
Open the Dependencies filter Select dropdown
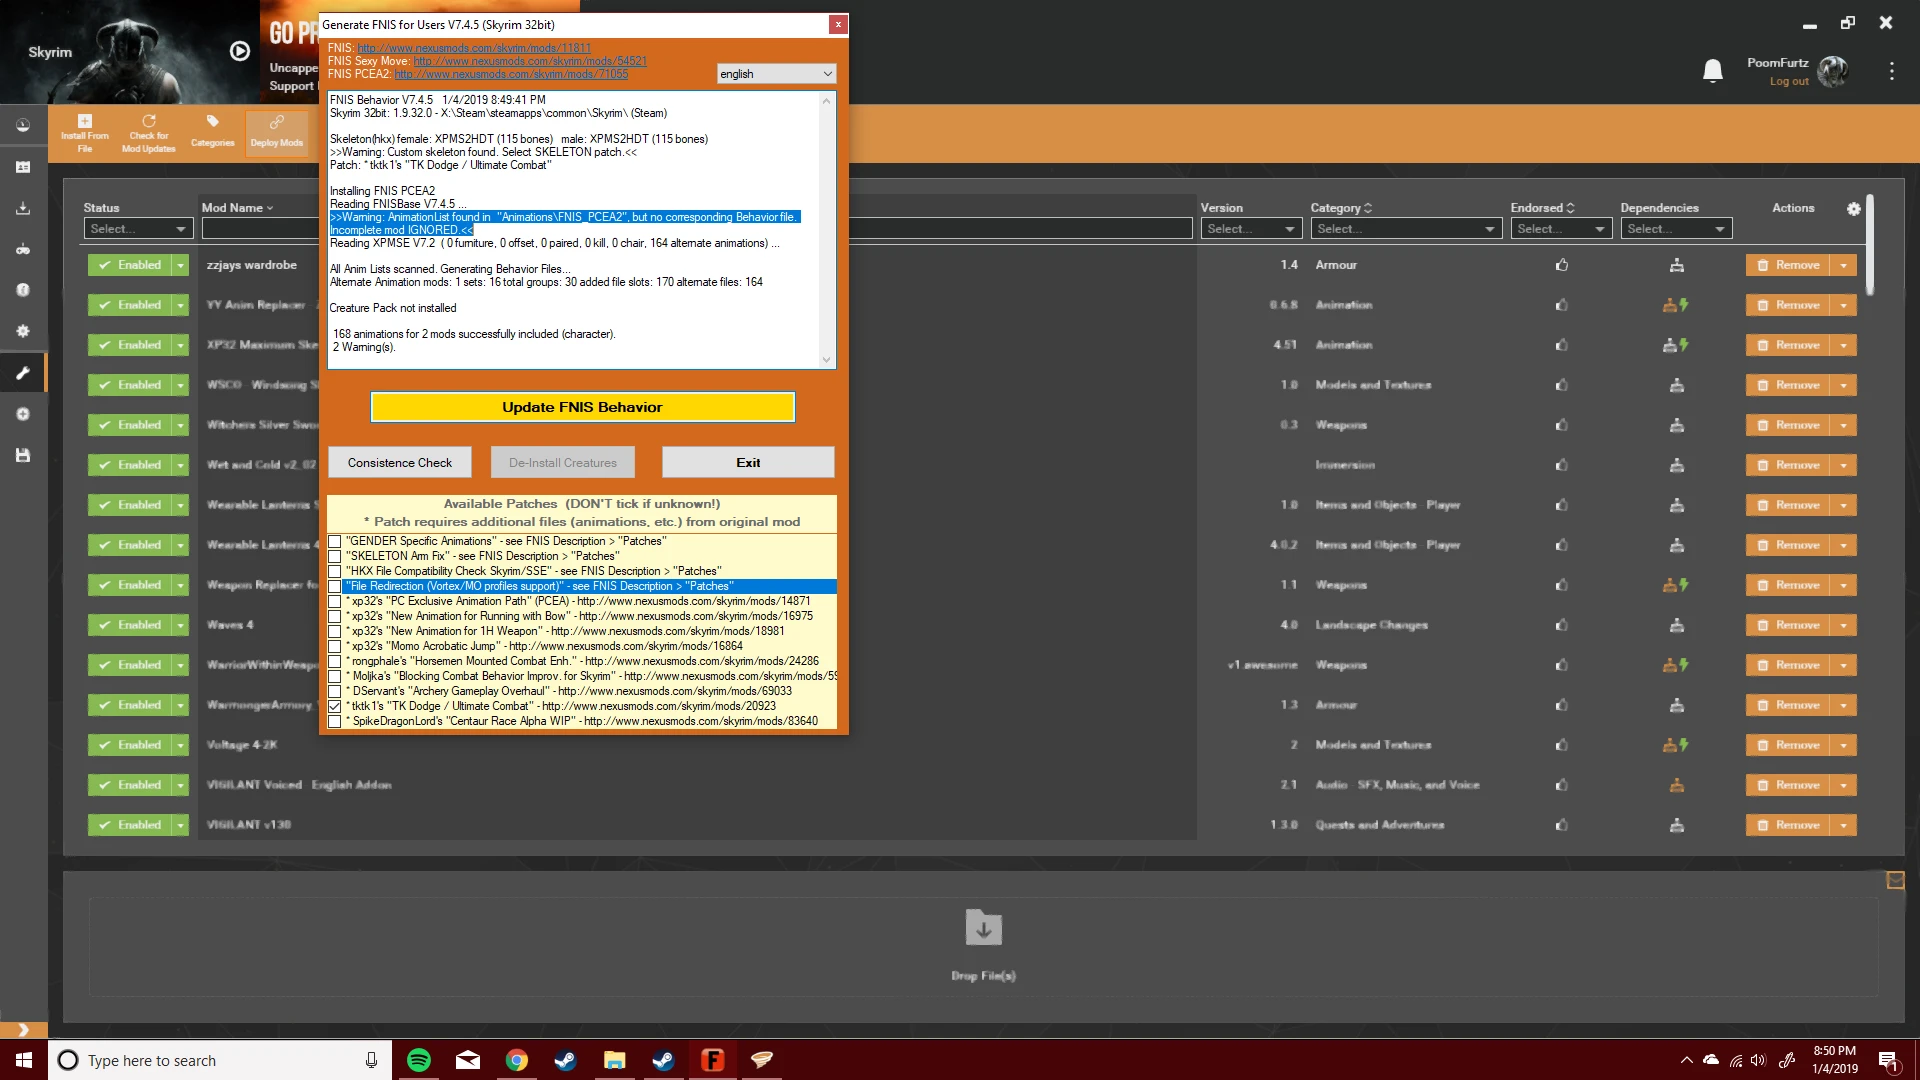click(1676, 229)
